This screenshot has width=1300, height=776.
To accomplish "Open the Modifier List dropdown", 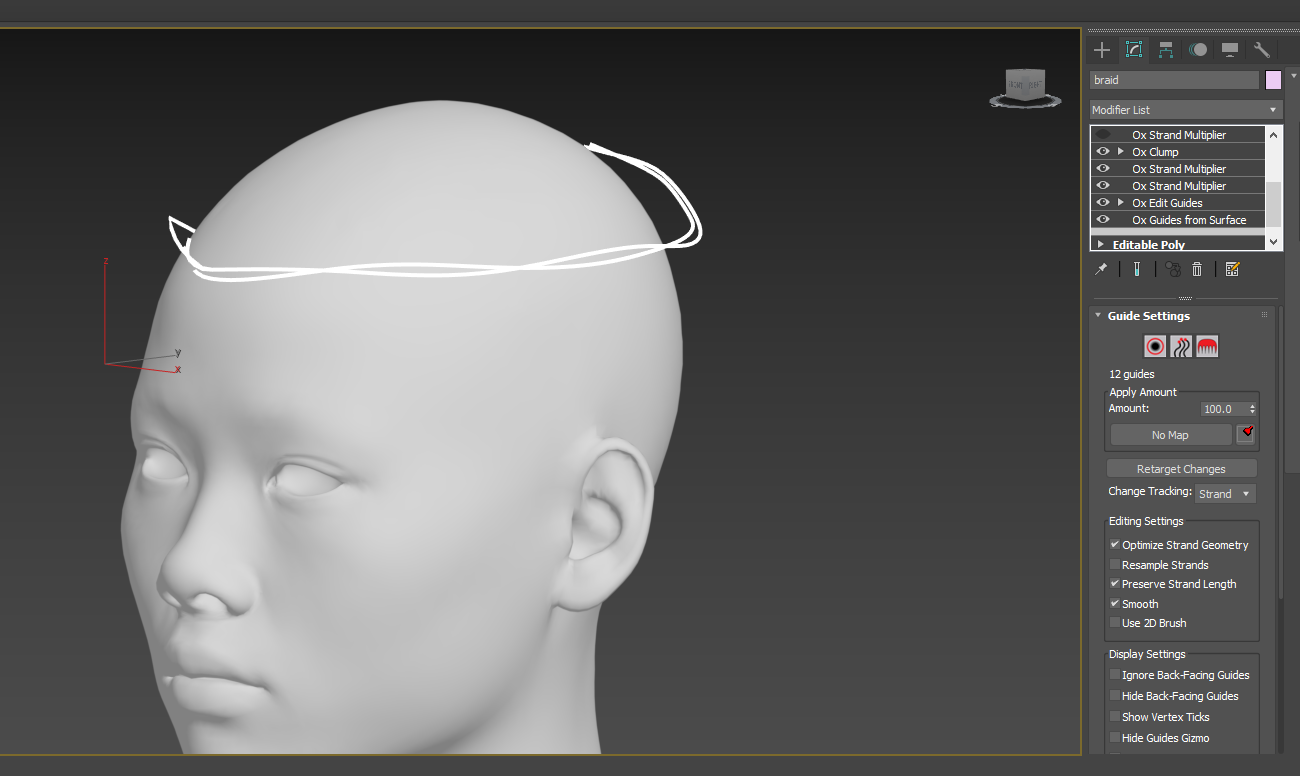I will (x=1185, y=110).
